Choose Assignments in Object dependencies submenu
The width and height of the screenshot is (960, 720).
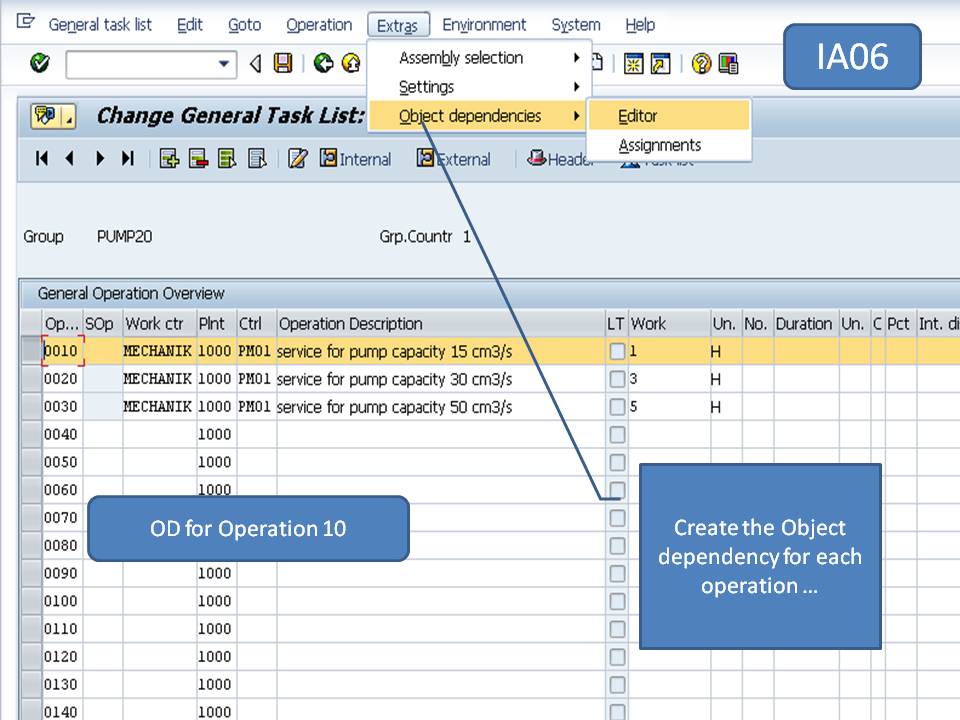point(669,145)
